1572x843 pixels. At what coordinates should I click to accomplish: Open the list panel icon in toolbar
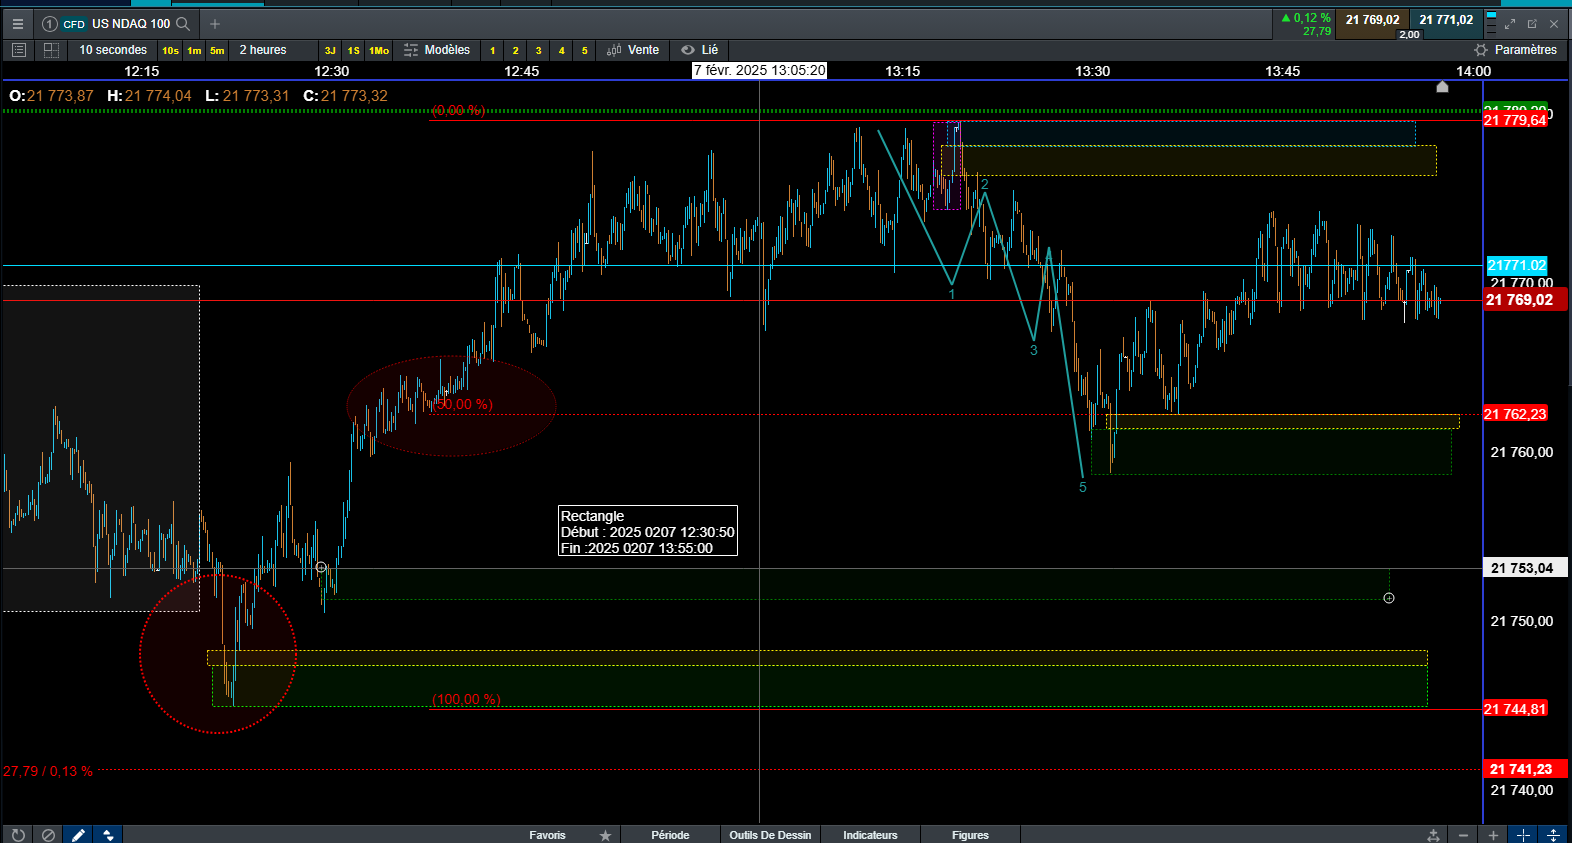[18, 50]
